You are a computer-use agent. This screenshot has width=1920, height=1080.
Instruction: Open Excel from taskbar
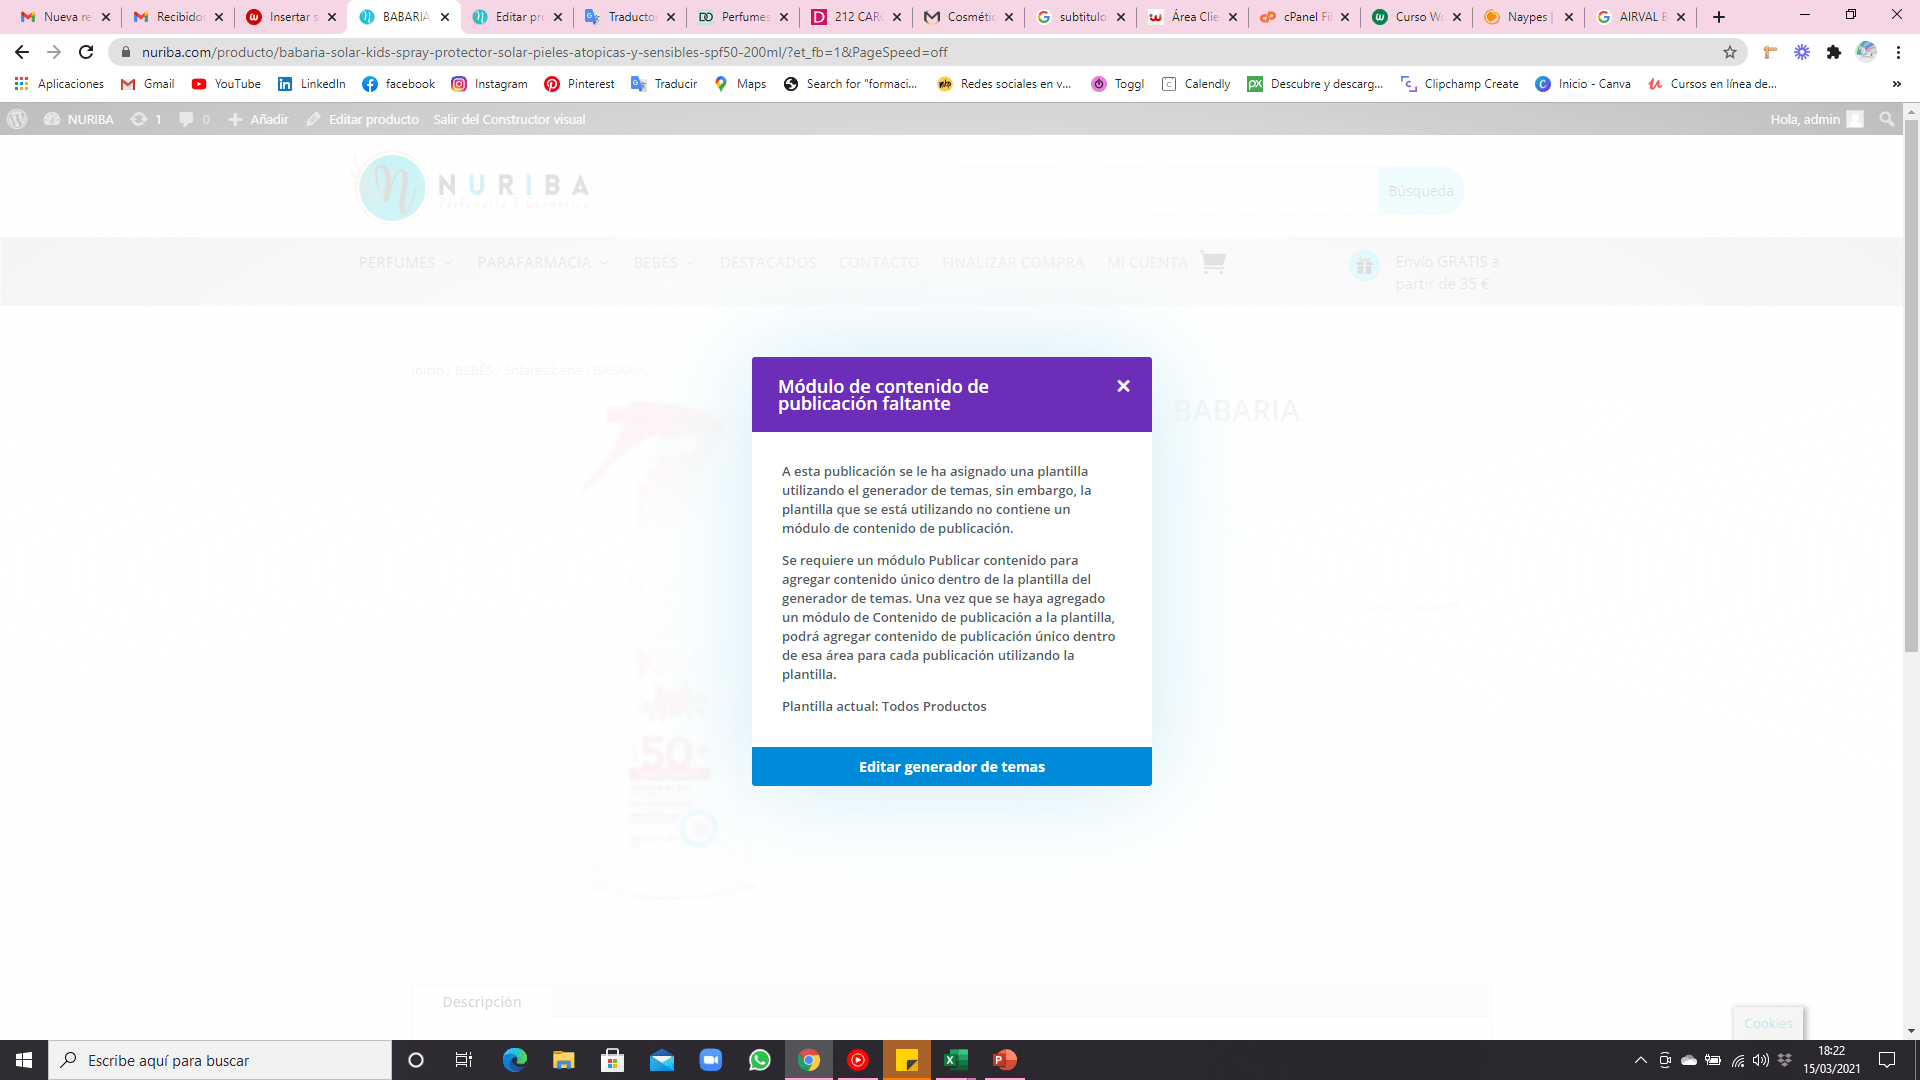click(956, 1060)
